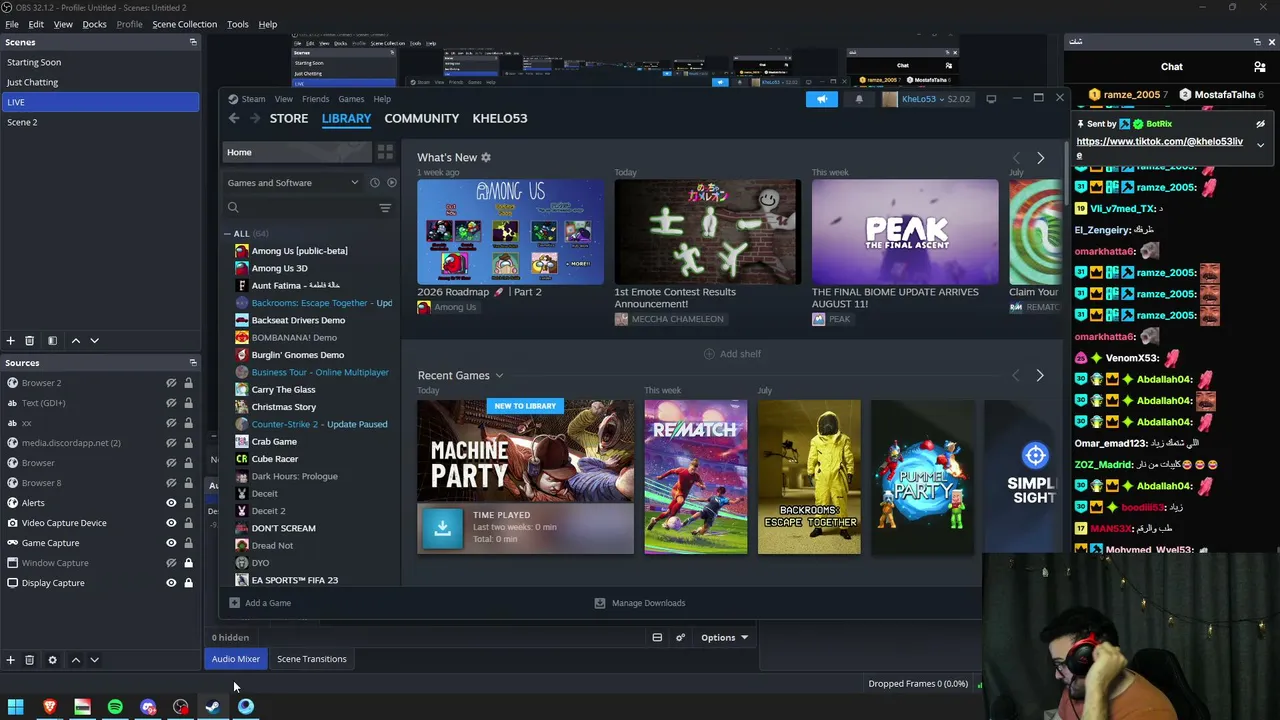
Task: Open the TikTok link in chat
Action: [x=1160, y=147]
